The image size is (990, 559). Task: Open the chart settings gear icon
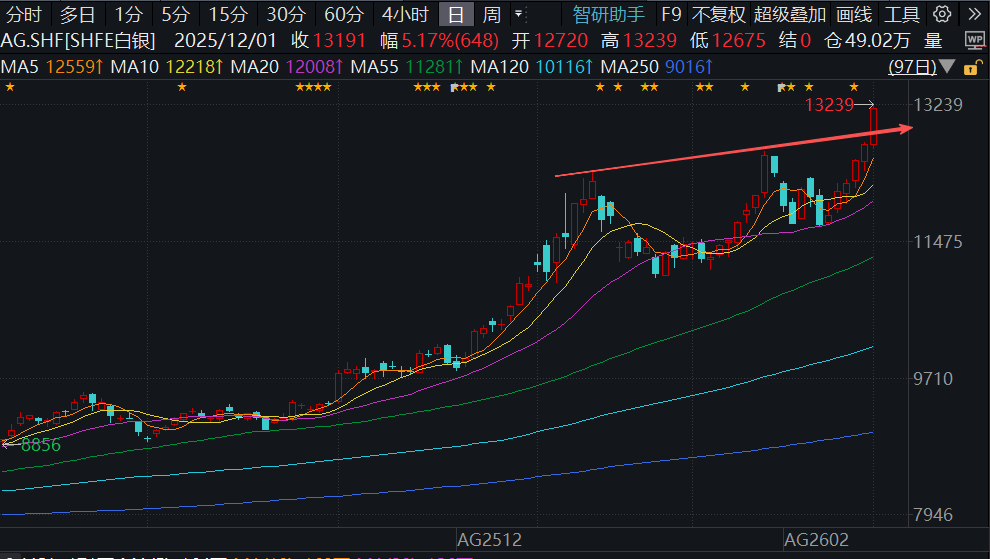click(942, 14)
